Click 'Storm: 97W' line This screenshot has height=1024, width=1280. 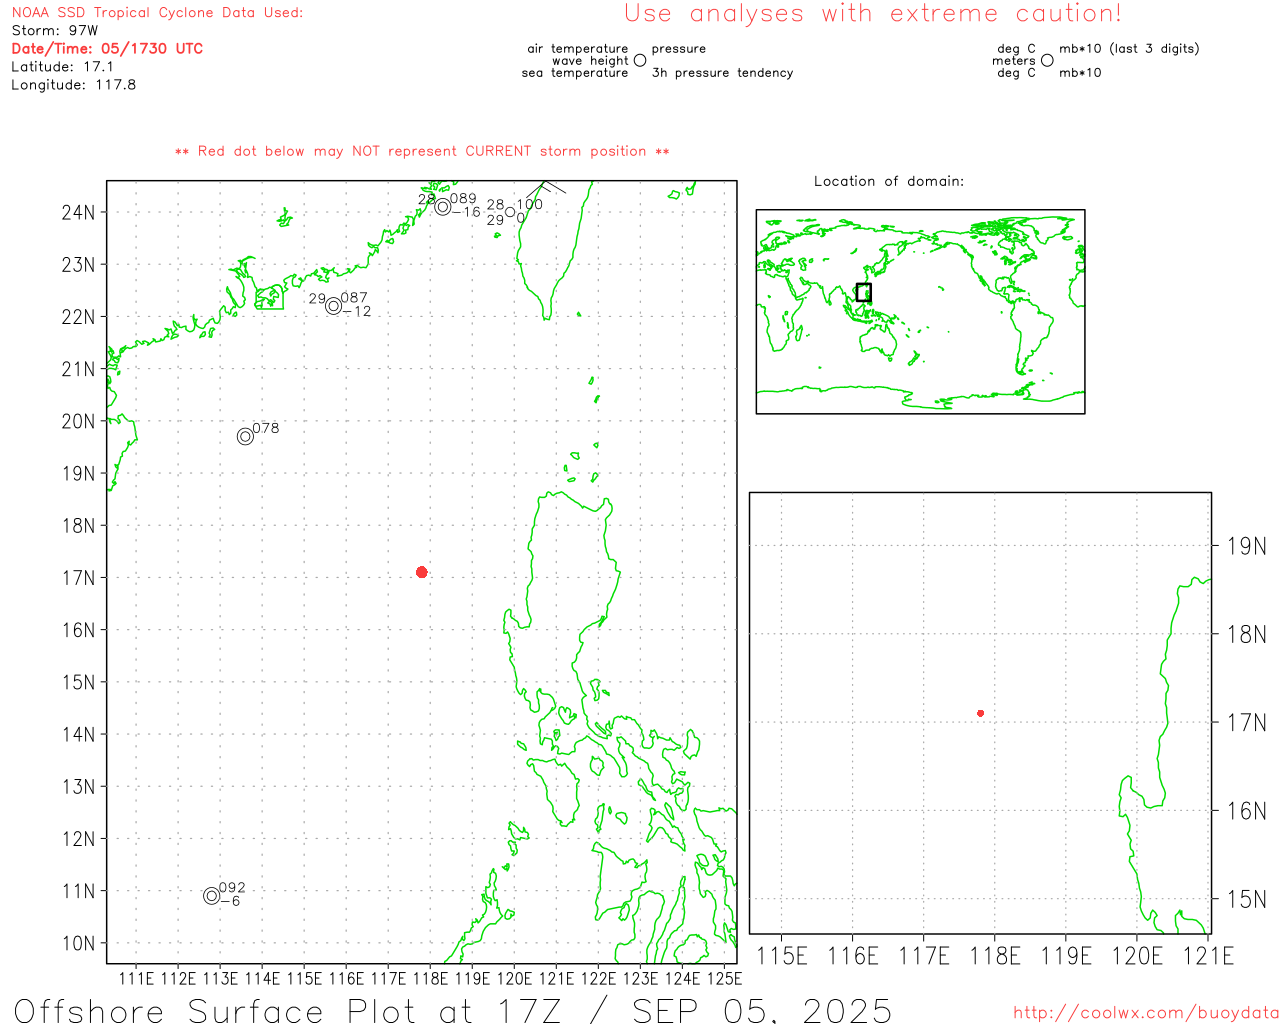pyautogui.click(x=55, y=31)
